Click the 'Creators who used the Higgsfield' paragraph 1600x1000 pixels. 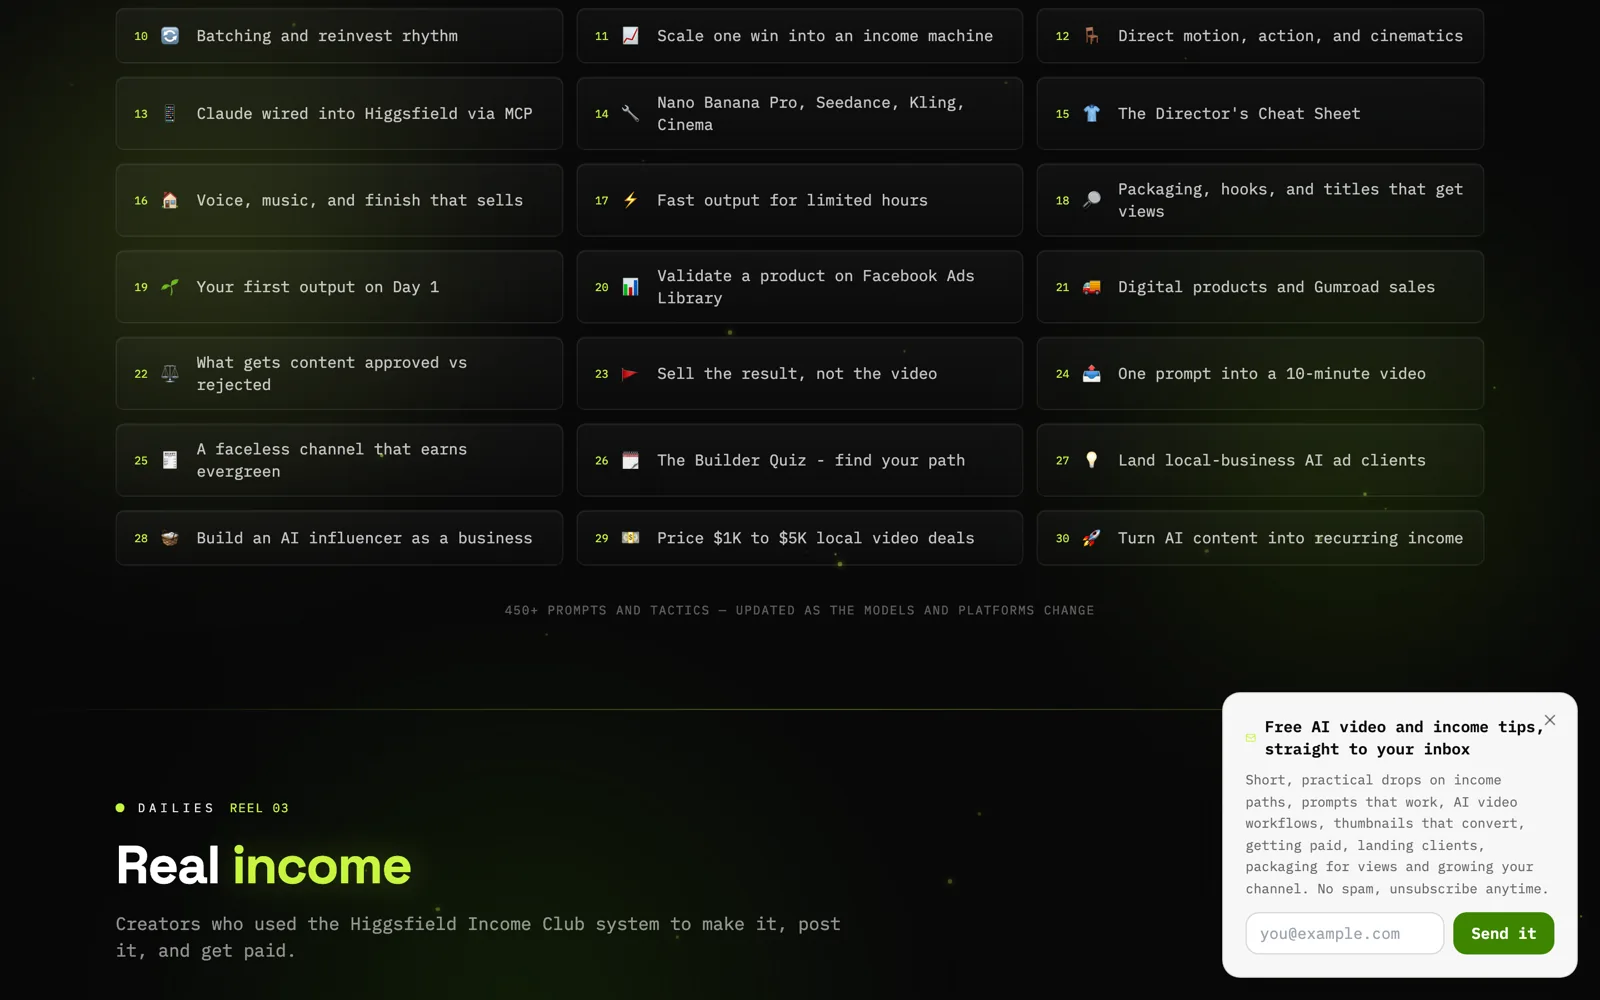[478, 937]
